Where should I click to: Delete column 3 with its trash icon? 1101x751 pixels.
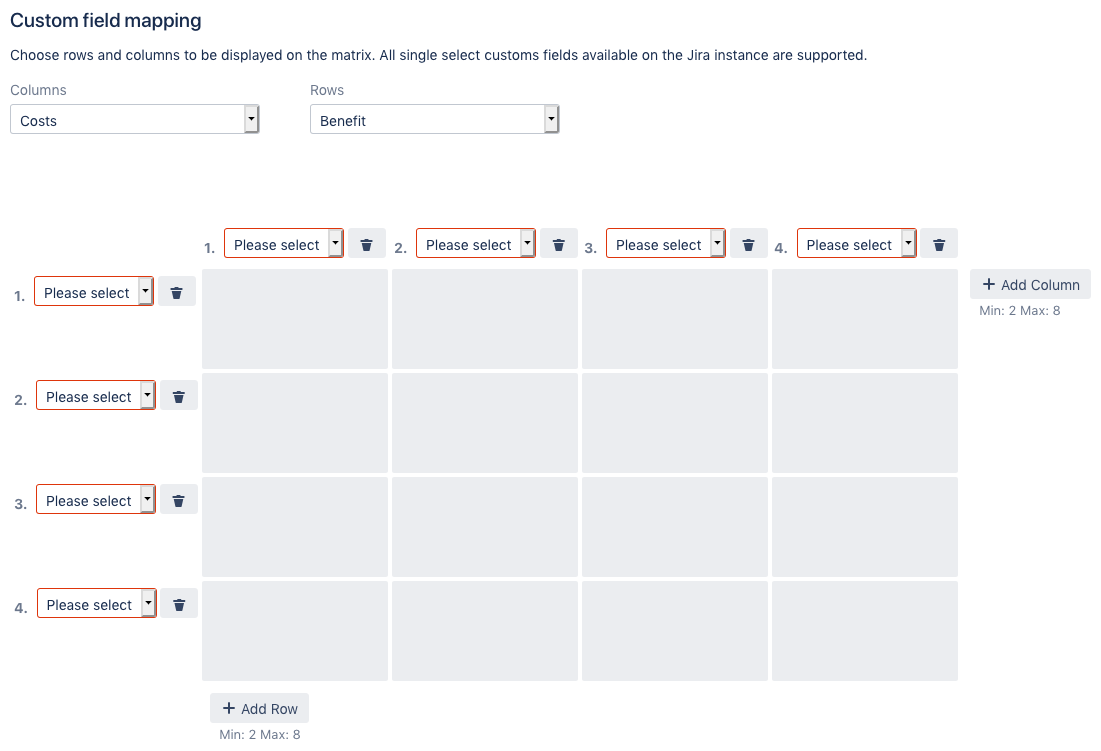(748, 244)
